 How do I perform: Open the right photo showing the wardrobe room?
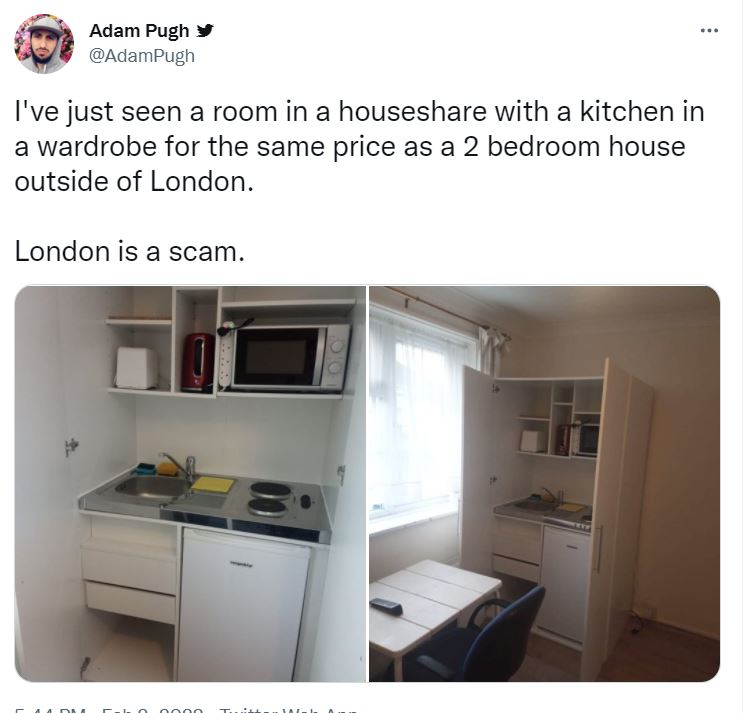point(545,483)
